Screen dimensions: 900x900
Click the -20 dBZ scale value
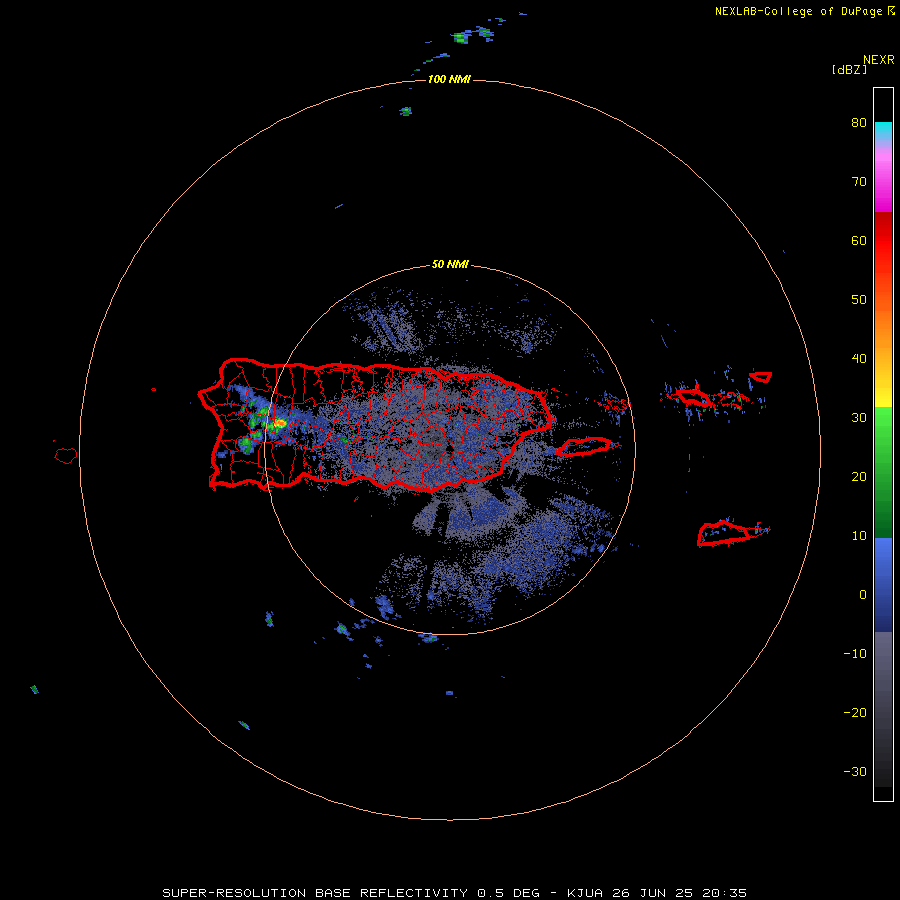tap(855, 713)
